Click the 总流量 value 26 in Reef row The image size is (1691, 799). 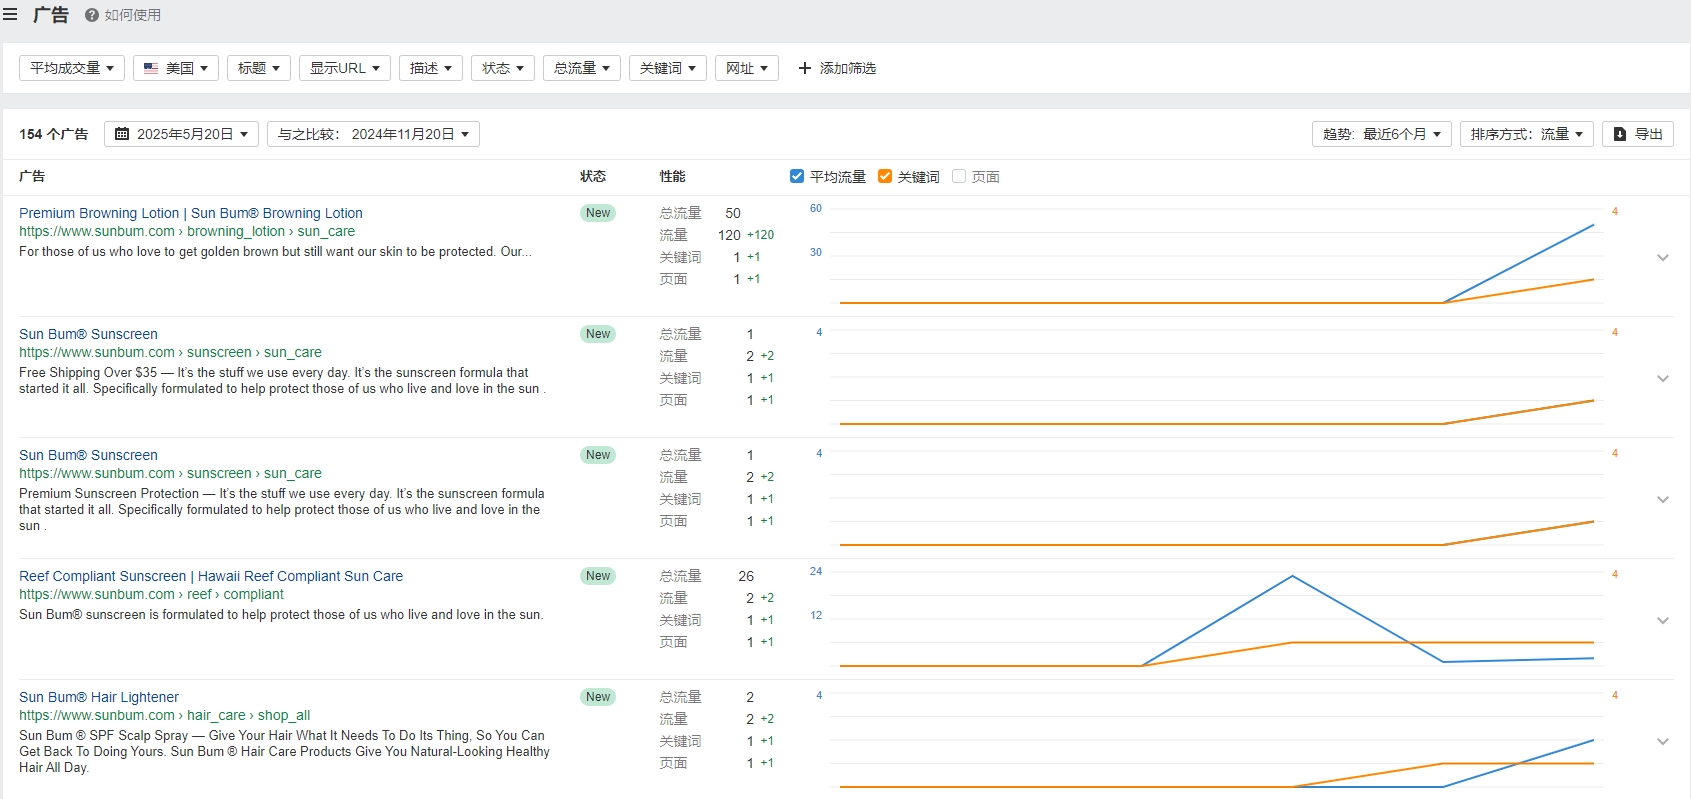click(x=746, y=576)
